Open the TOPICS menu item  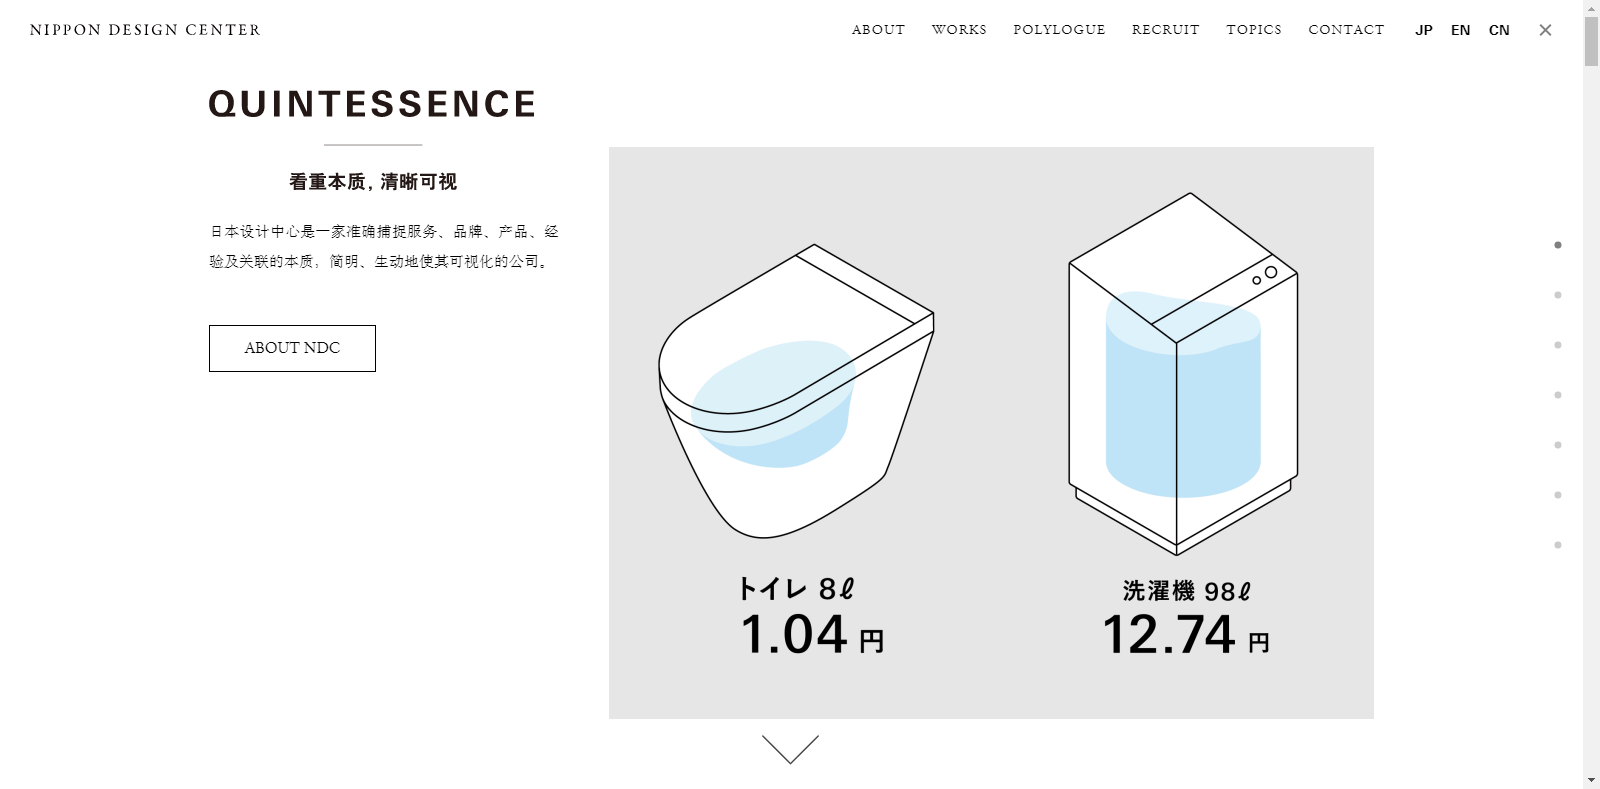(1254, 30)
